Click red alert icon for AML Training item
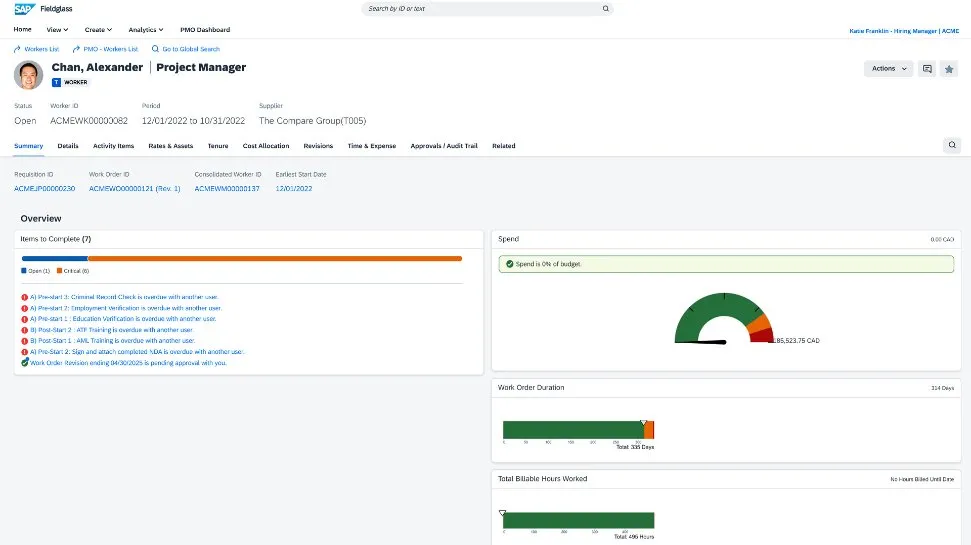 pos(25,341)
